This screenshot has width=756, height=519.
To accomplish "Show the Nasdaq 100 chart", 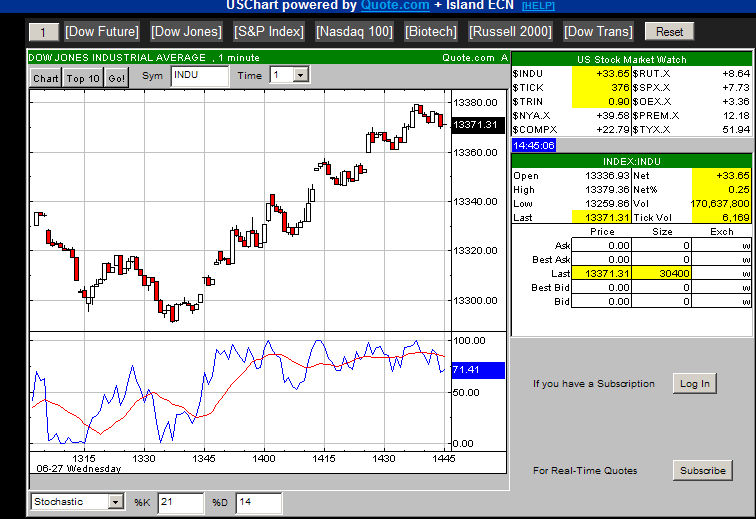I will (x=354, y=32).
